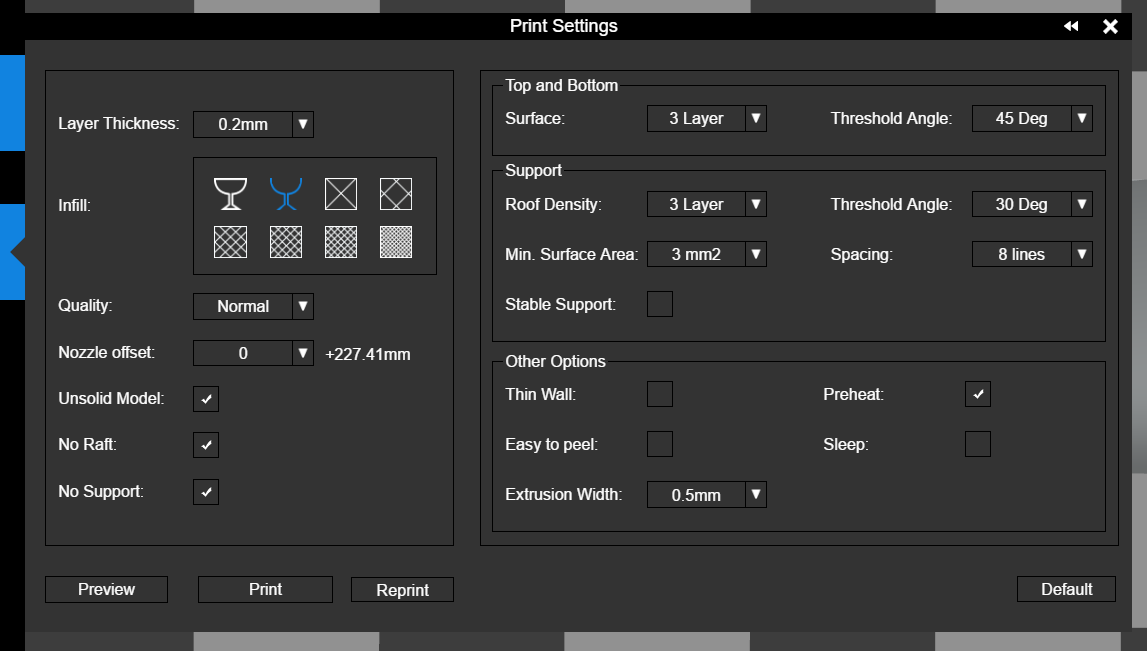
Task: Click the +227.41mm nozzle height value
Action: click(368, 354)
